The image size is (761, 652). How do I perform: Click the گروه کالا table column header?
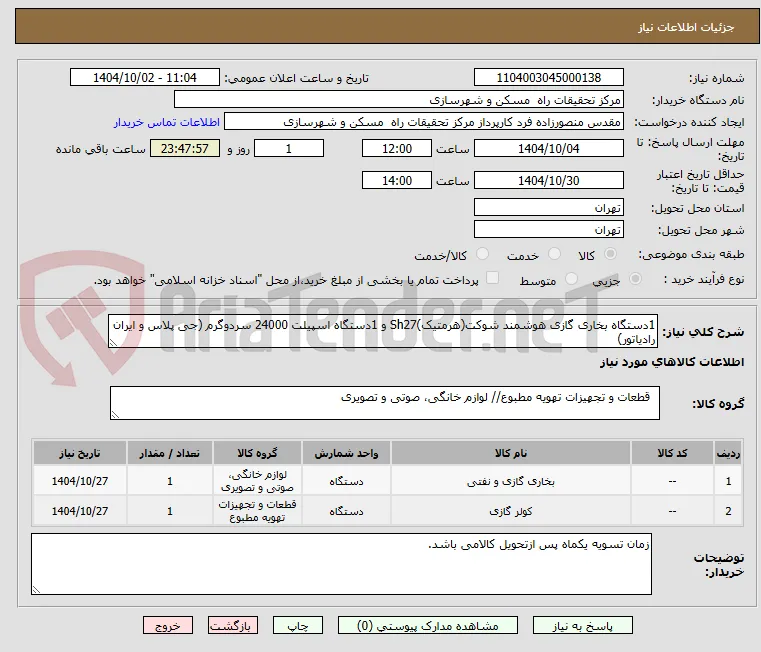[257, 453]
